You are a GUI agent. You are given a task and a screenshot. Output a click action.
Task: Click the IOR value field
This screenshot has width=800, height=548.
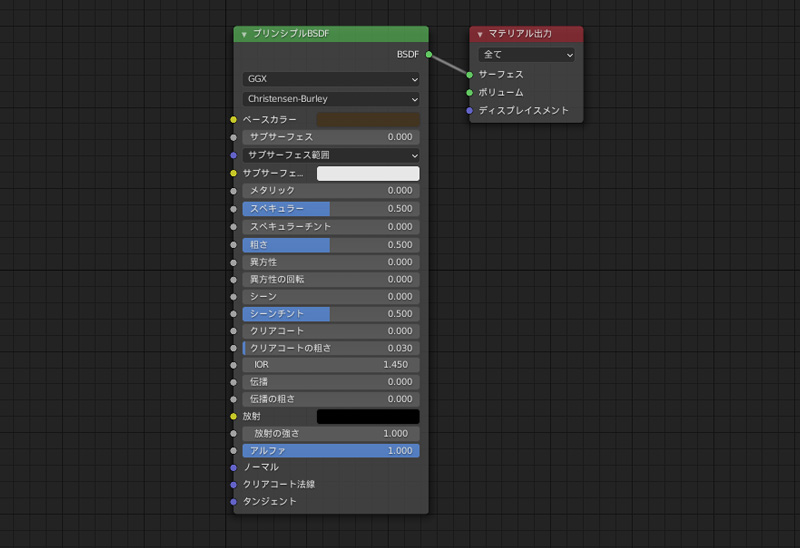(330, 365)
